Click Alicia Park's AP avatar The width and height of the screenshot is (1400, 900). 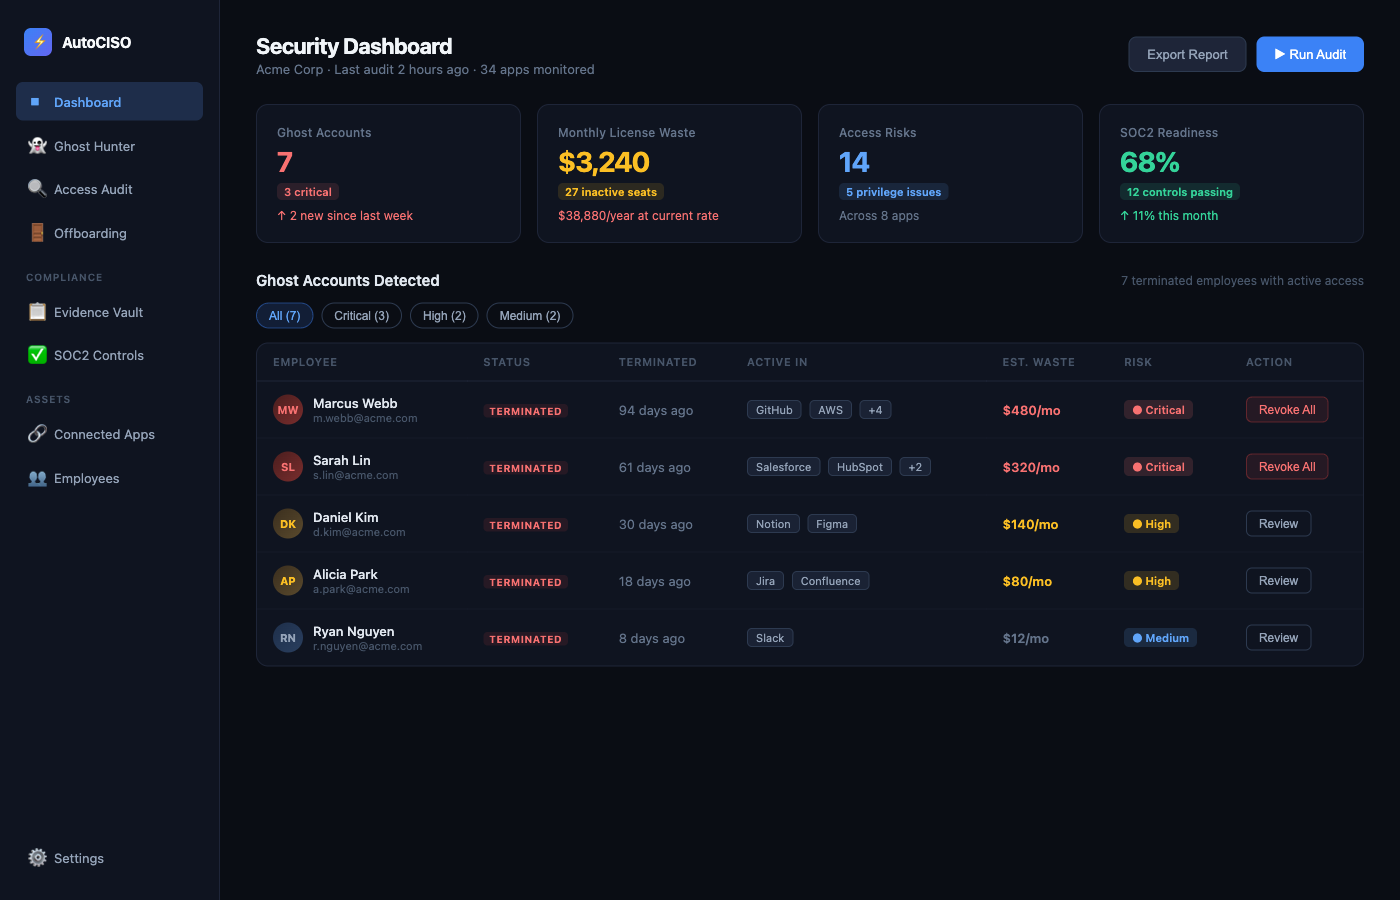pos(288,581)
